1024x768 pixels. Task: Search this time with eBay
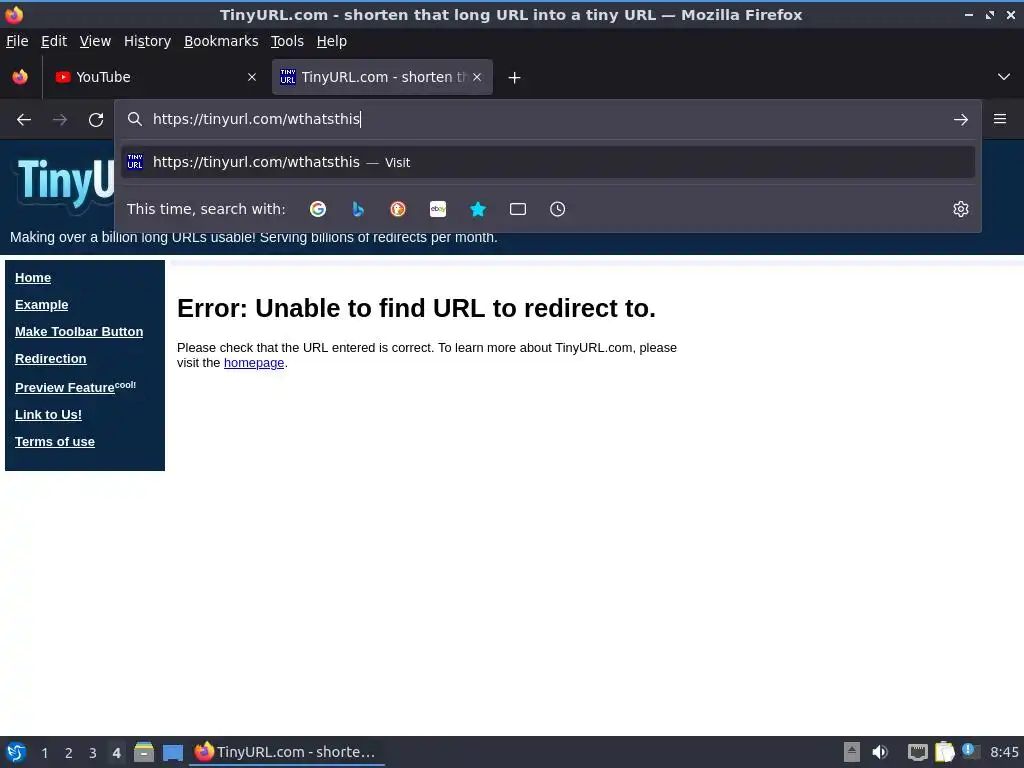point(438,209)
